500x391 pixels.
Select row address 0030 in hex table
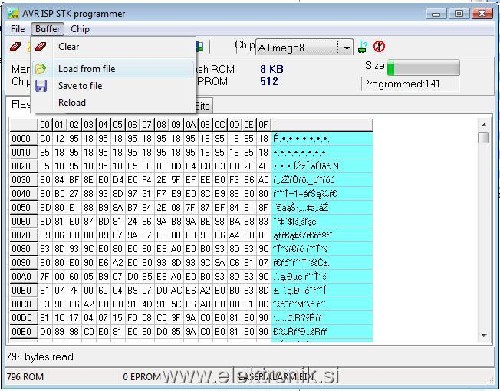tap(23, 180)
